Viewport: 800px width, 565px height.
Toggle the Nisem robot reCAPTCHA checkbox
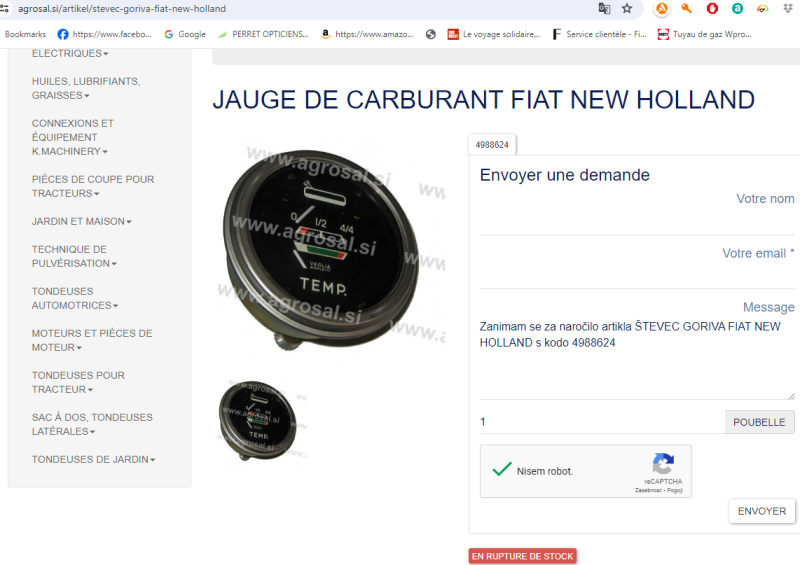click(502, 470)
